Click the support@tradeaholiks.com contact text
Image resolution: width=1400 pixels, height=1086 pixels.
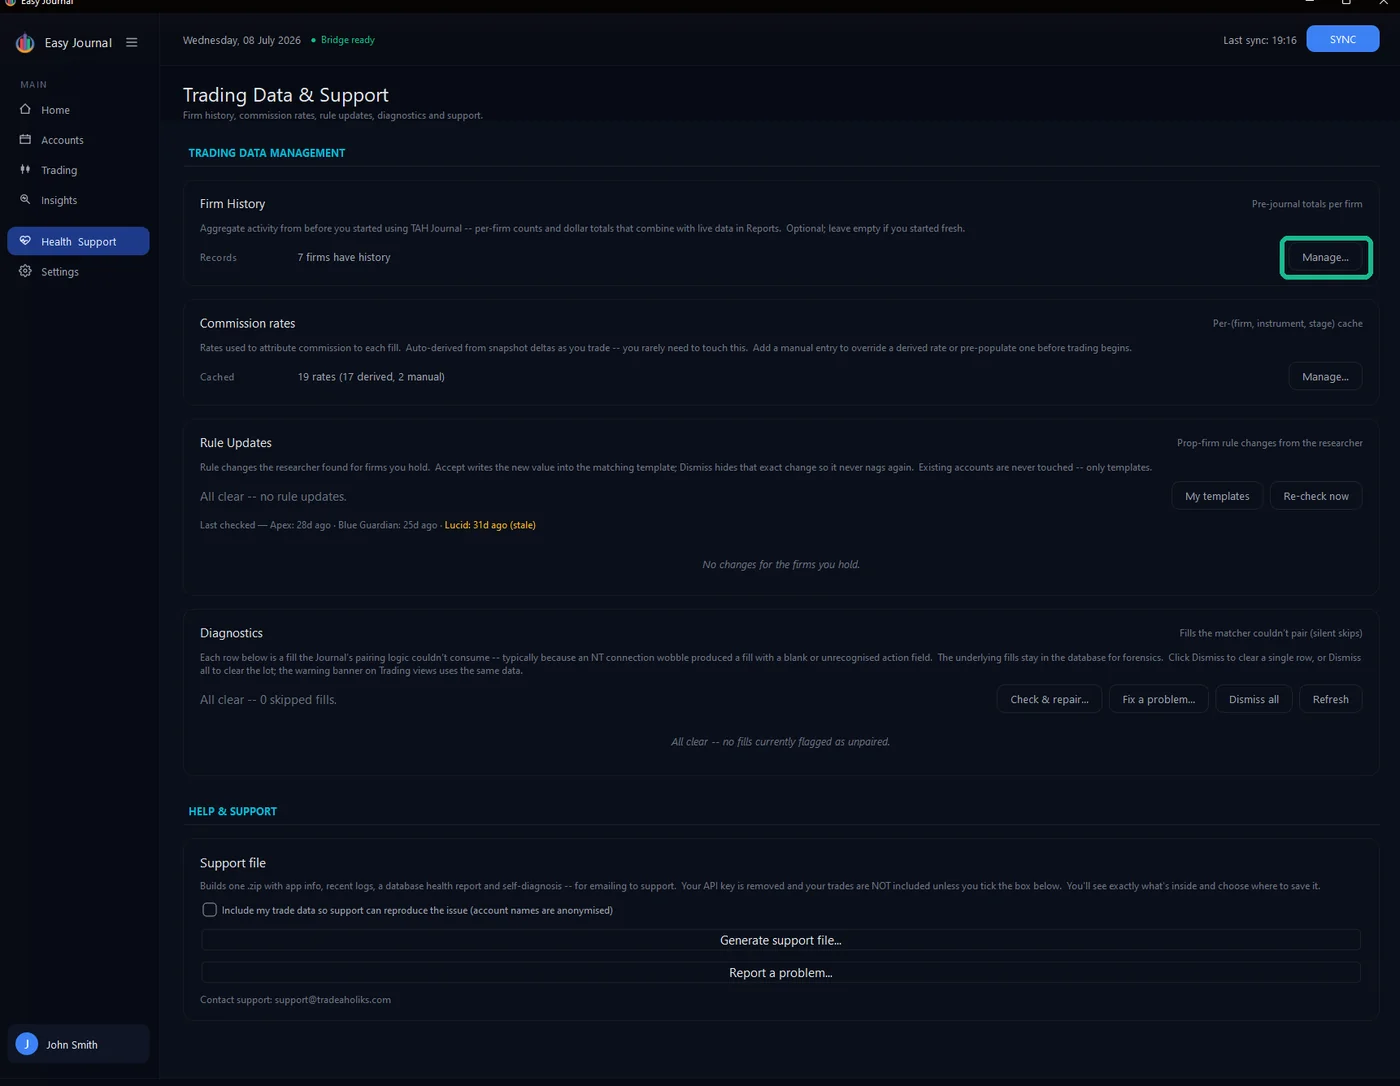click(x=332, y=1000)
